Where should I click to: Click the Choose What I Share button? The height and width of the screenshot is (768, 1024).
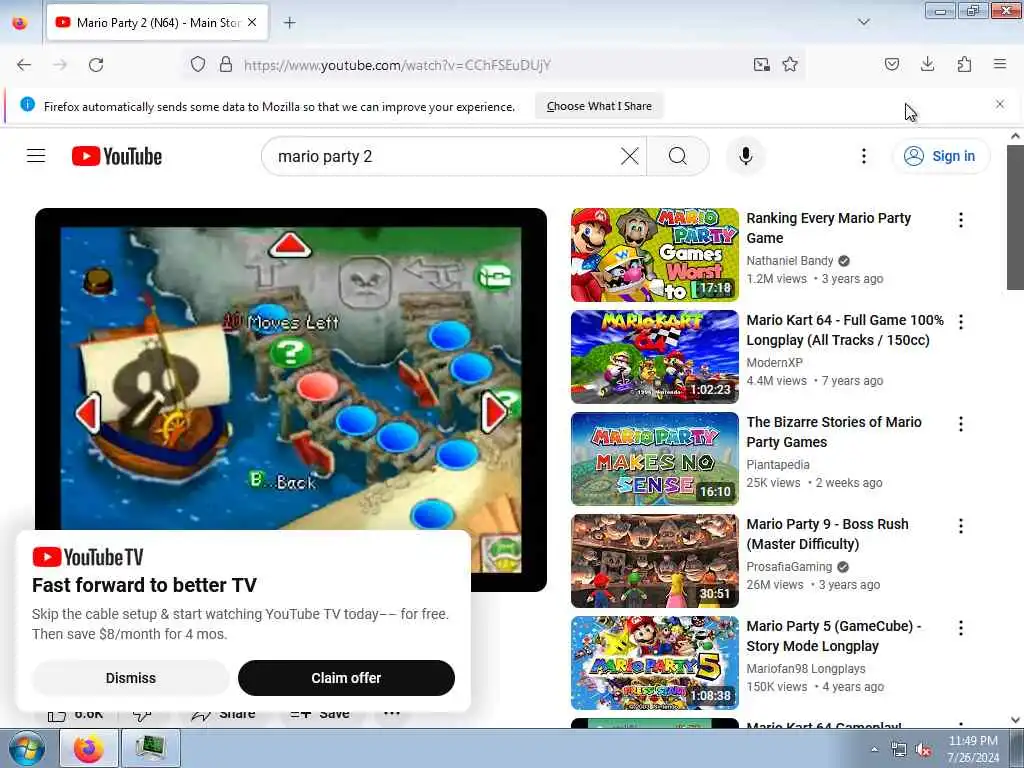(x=599, y=106)
